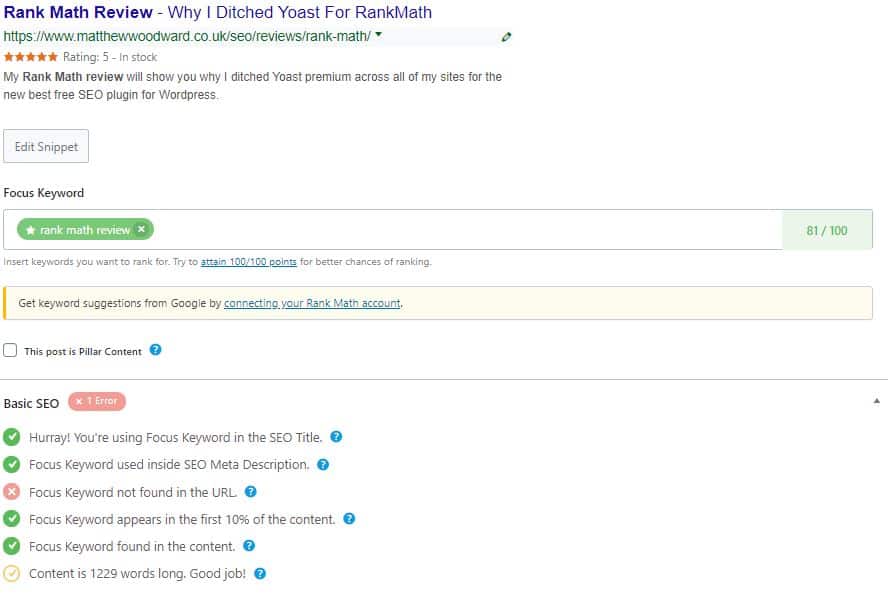Click the Edit Snippet button
The height and width of the screenshot is (596, 888).
[x=46, y=146]
